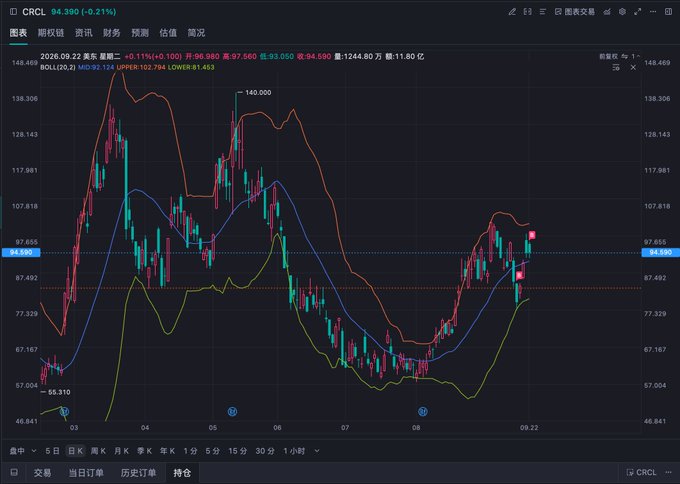Click the earnings marker near March
The height and width of the screenshot is (484, 680).
pyautogui.click(x=64, y=412)
